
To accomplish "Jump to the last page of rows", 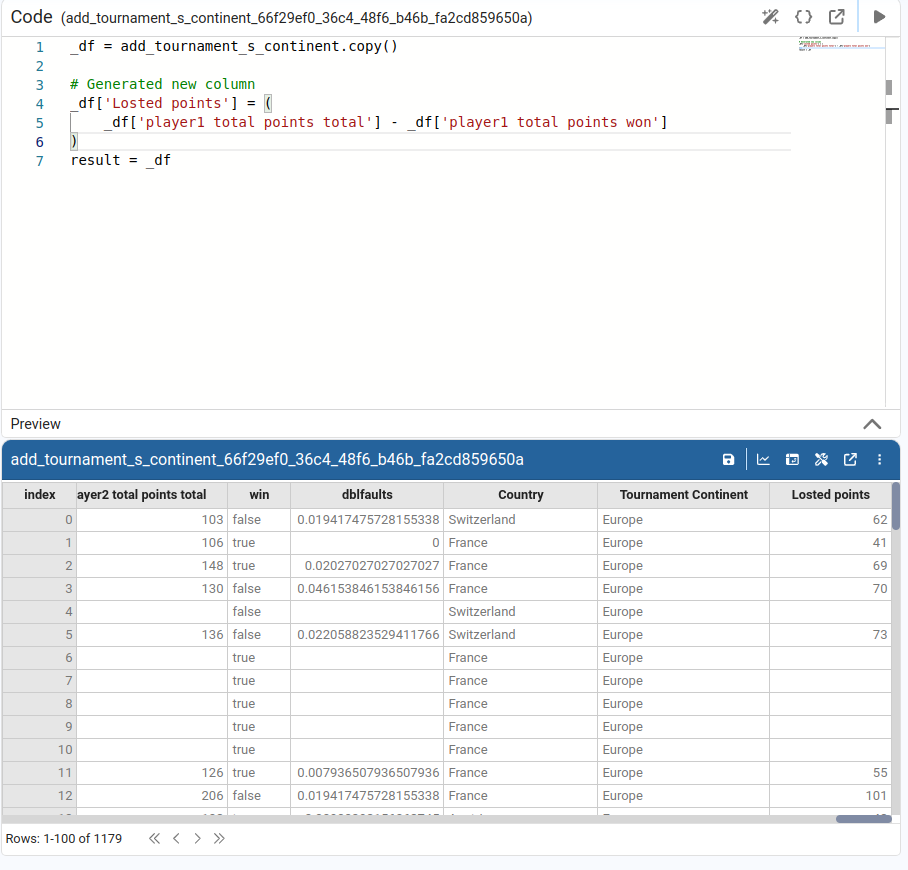I will click(219, 838).
